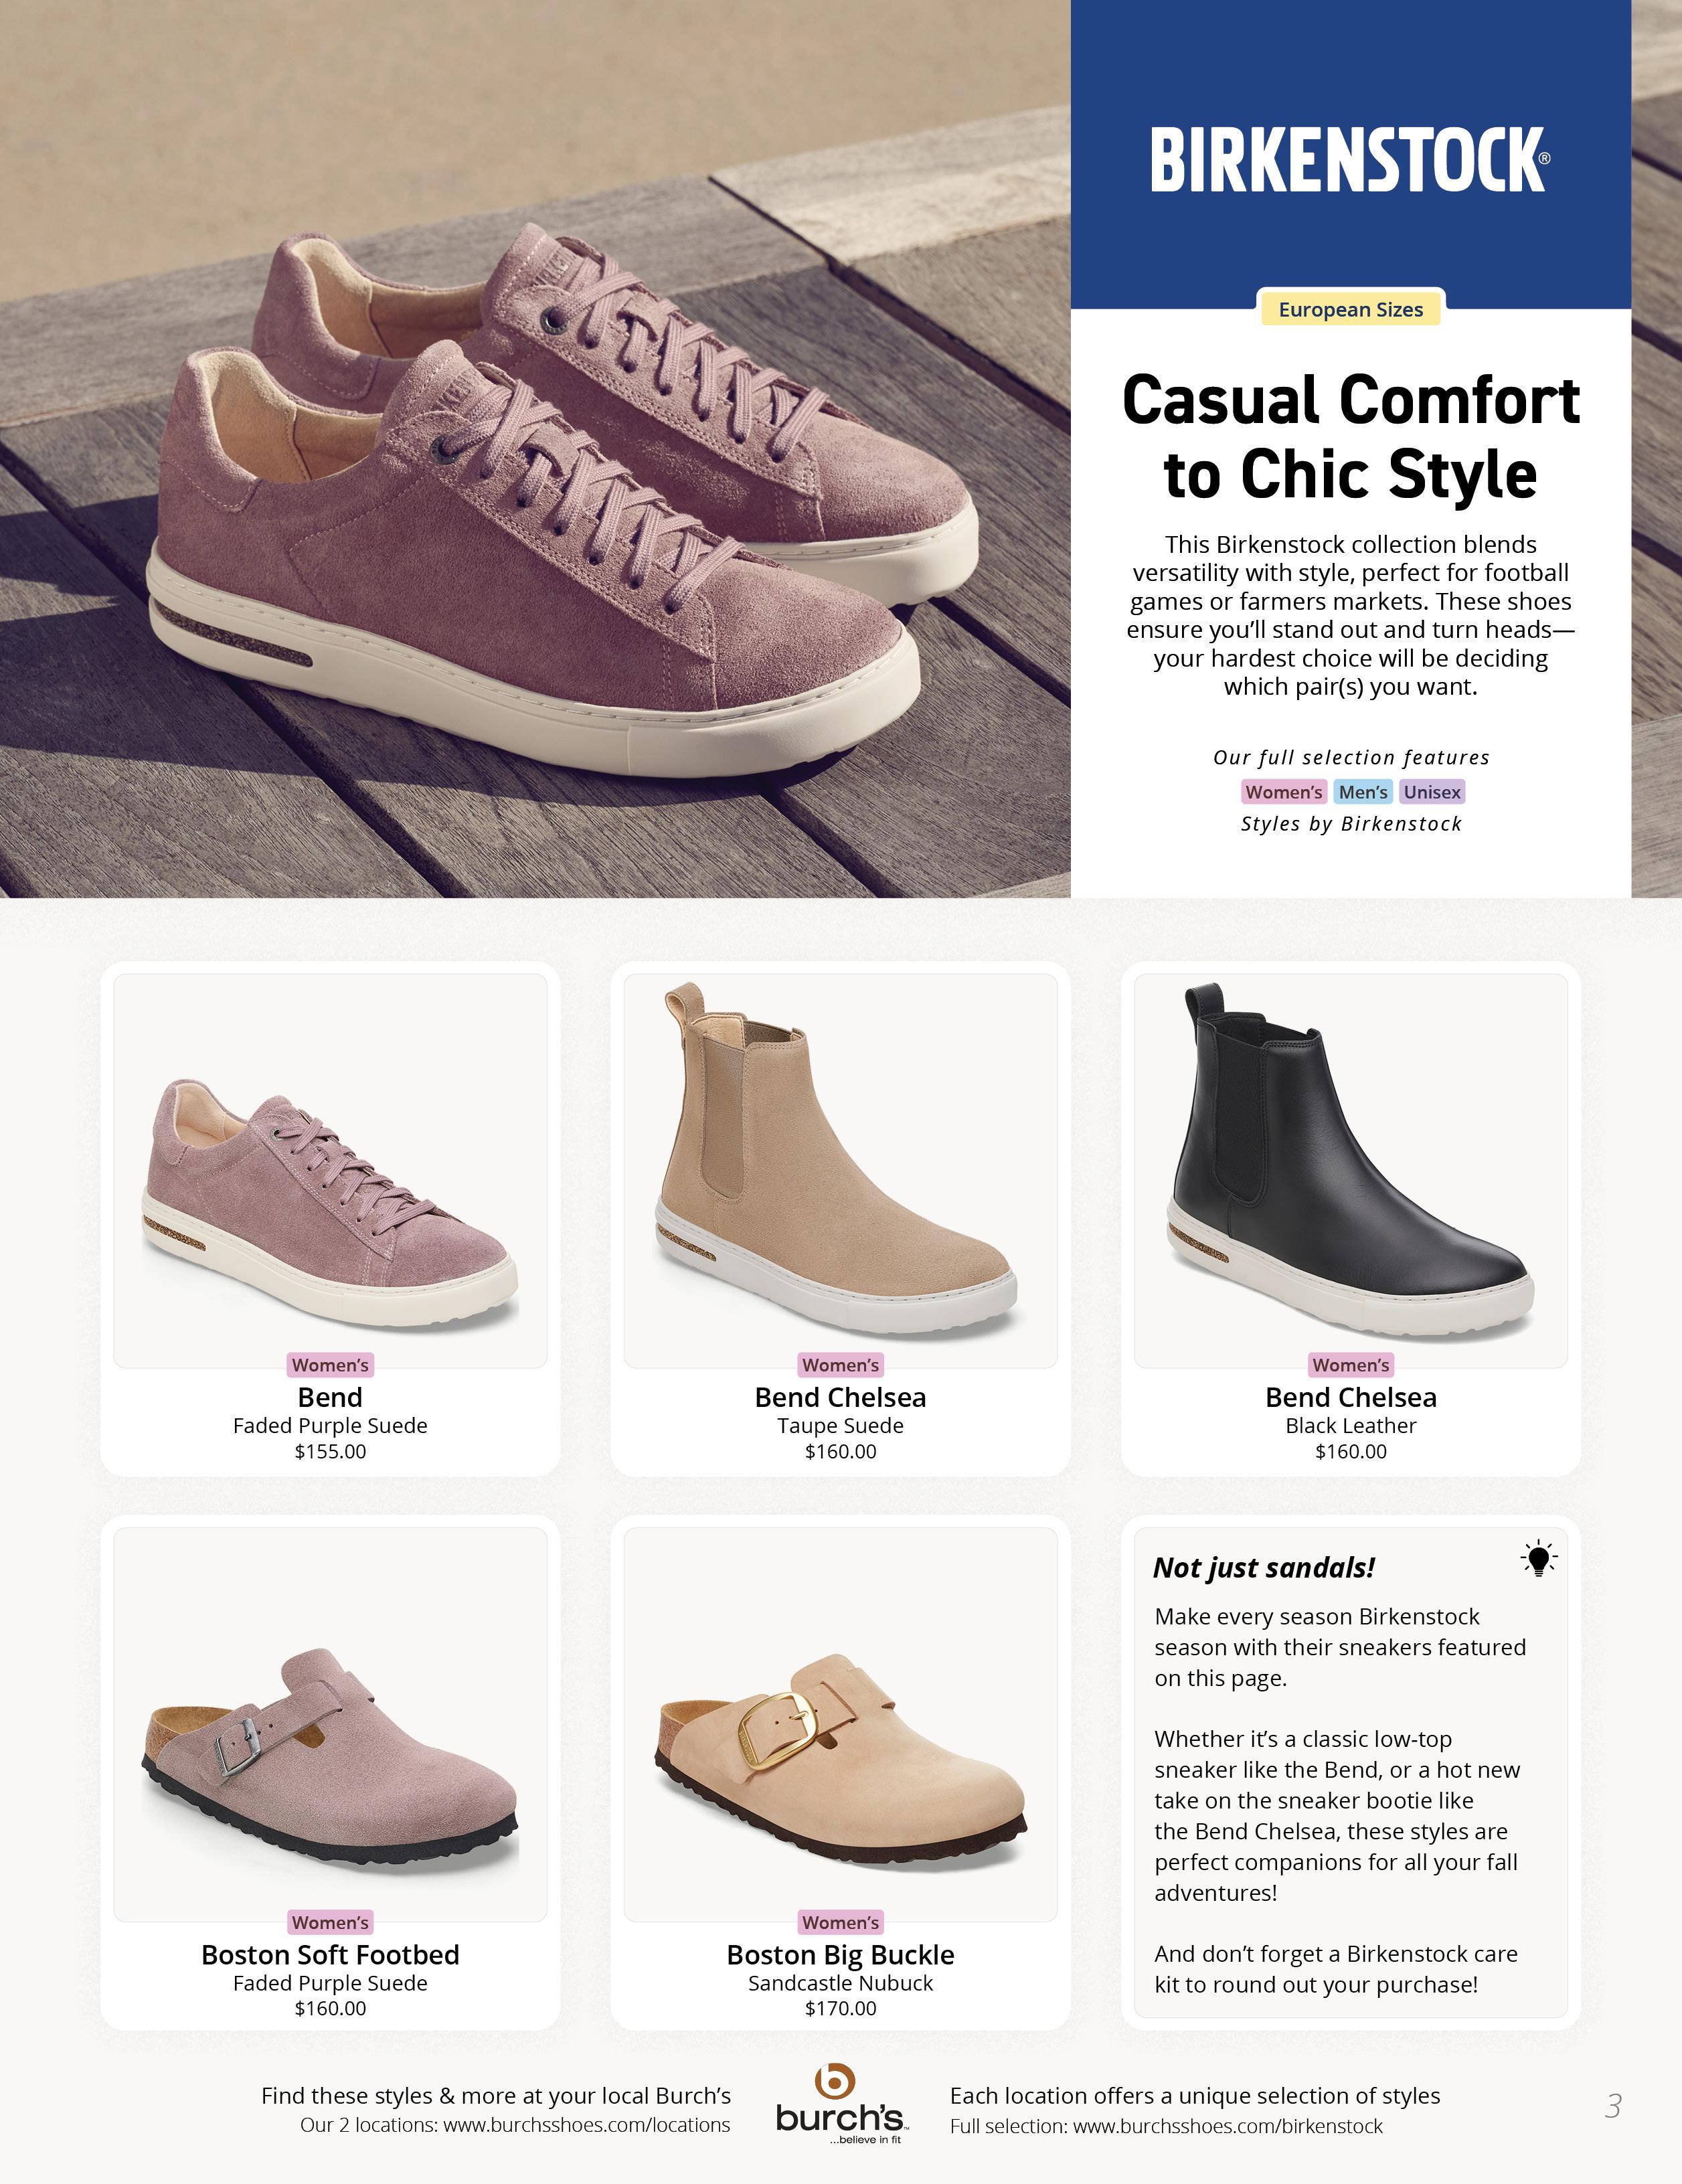The height and width of the screenshot is (2184, 1682).
Task: Click the Burch's logo in the footer
Action: point(840,2104)
